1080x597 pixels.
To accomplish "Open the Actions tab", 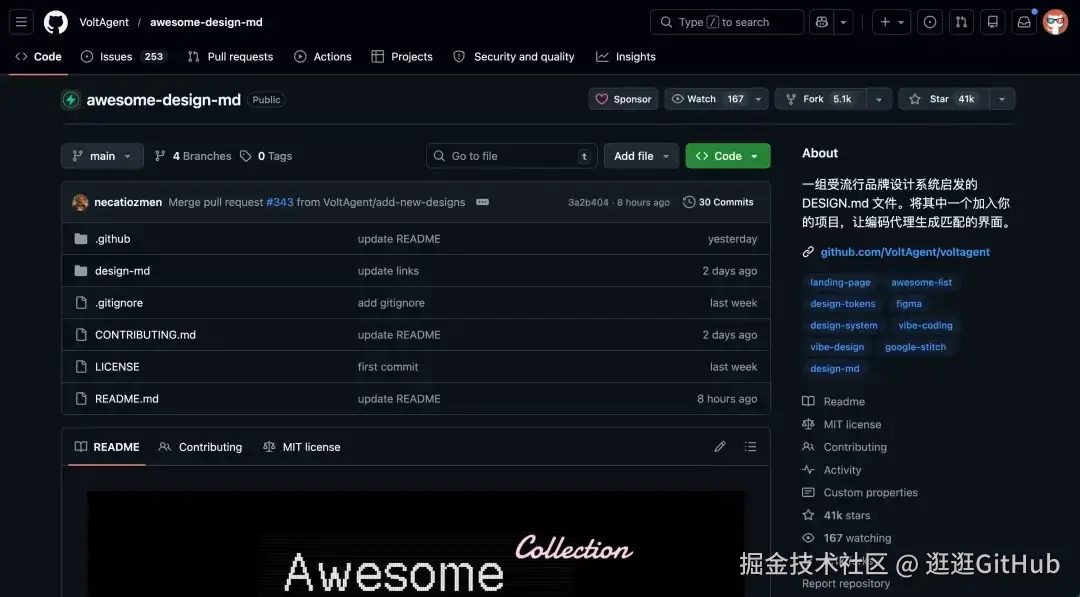I will click(x=323, y=56).
